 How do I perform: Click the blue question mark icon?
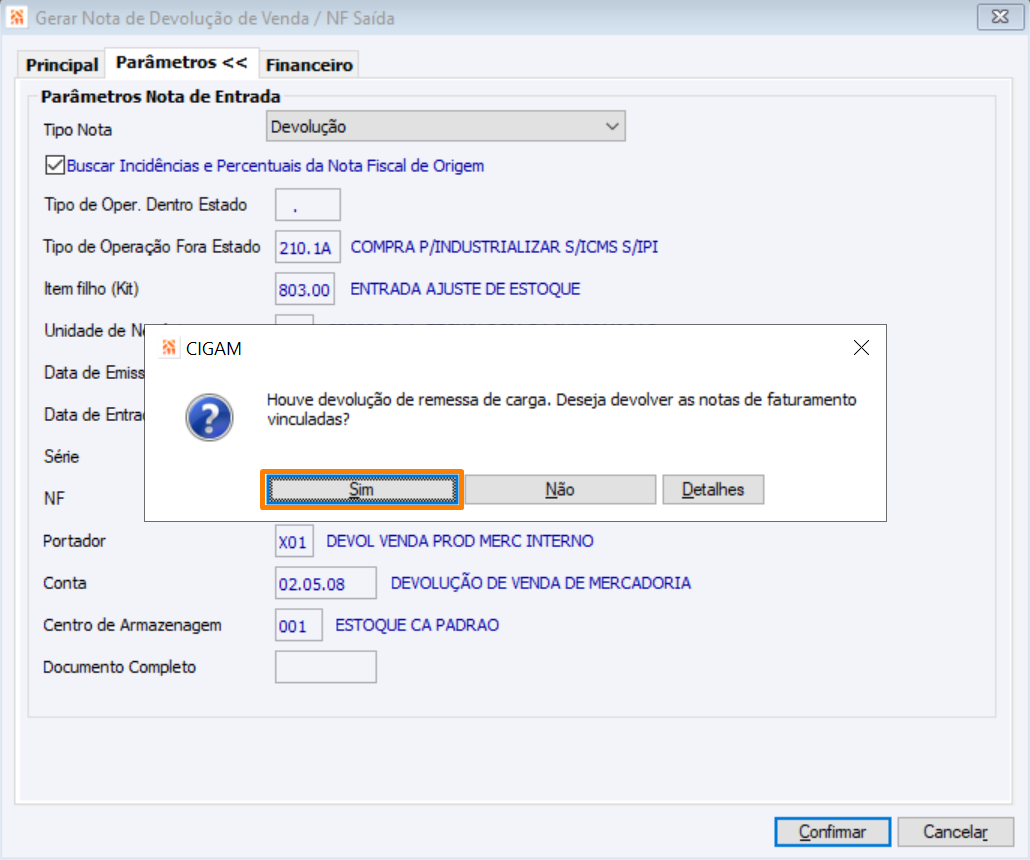[210, 417]
